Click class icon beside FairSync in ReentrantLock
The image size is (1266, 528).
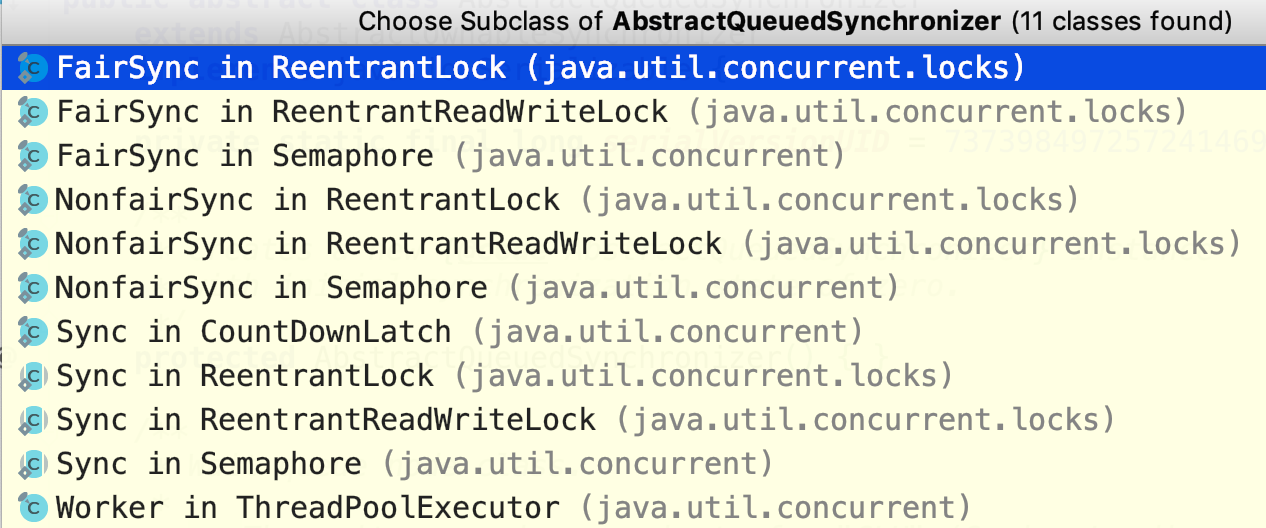[x=33, y=68]
